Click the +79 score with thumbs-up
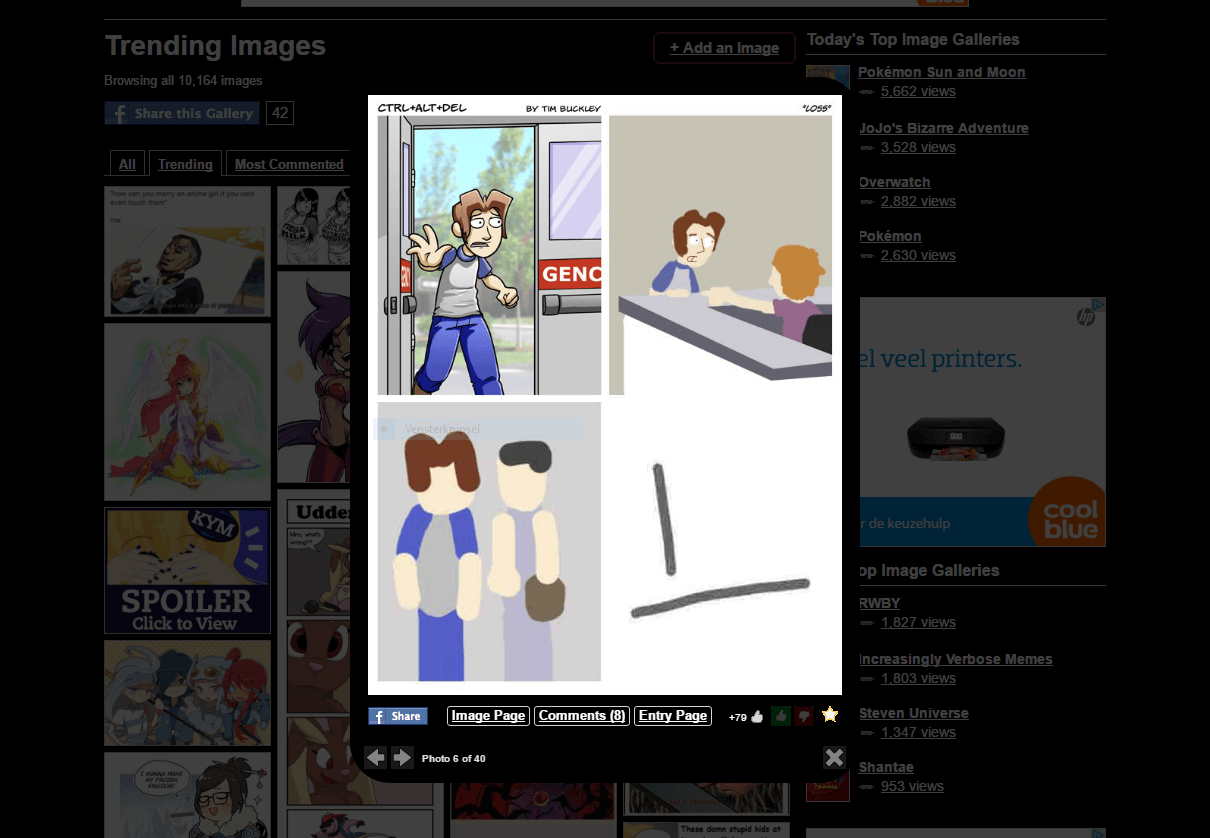 coord(746,717)
